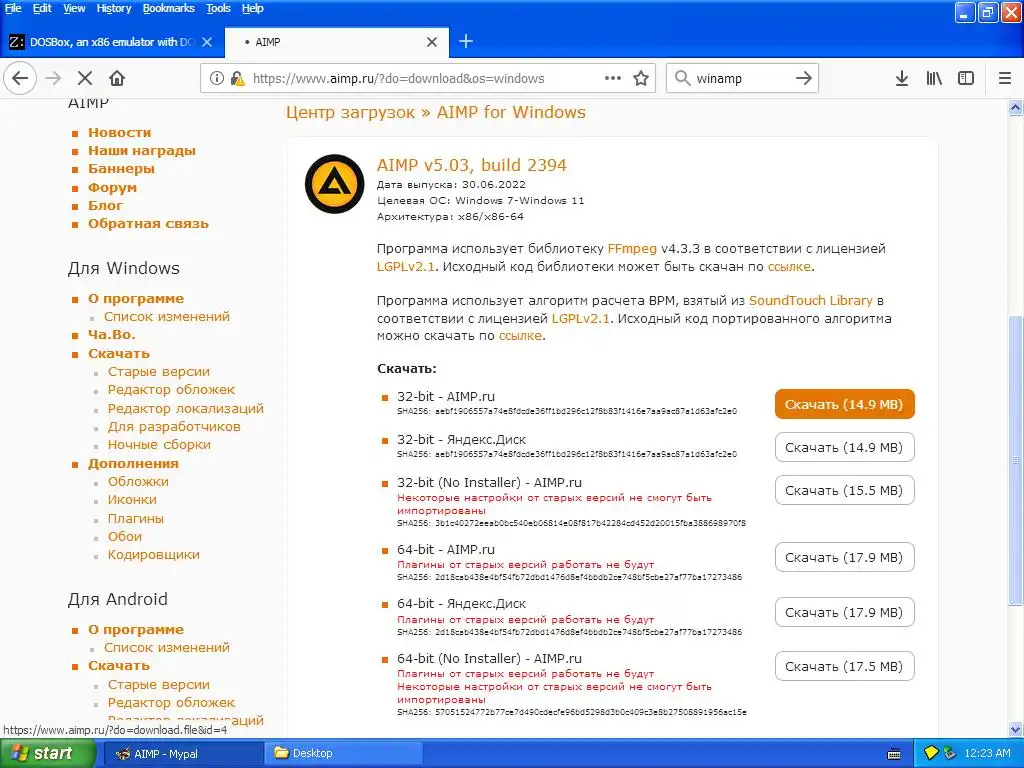Image resolution: width=1024 pixels, height=768 pixels.
Task: Download 64-bit No Installer 17.5 MB
Action: [x=844, y=666]
